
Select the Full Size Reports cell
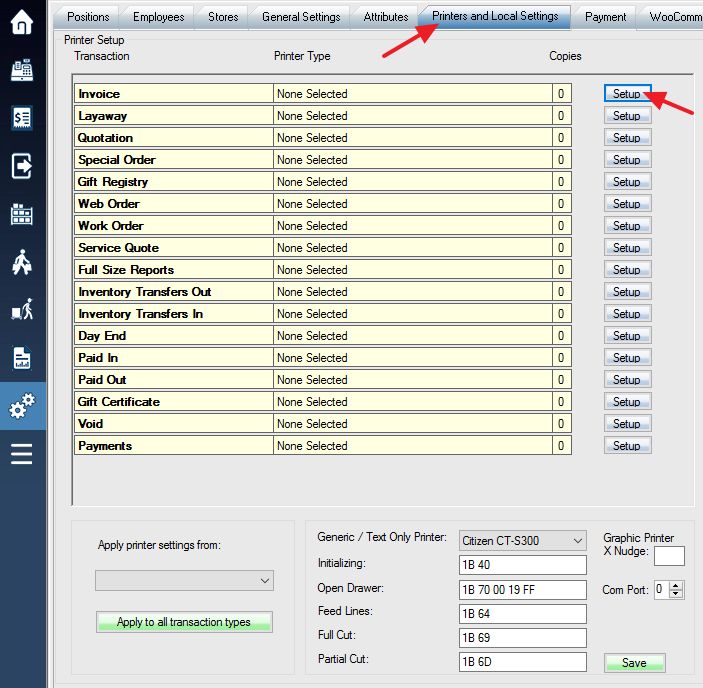pos(174,269)
